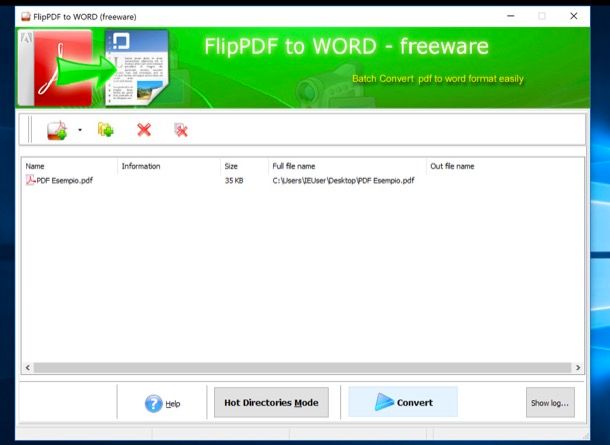610x445 pixels.
Task: Open the Add PDF dropdown arrow
Action: point(80,130)
